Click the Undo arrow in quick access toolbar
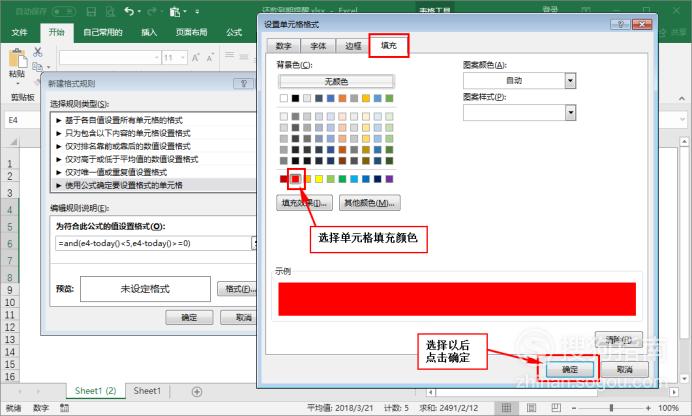The width and height of the screenshot is (692, 416). tap(128, 11)
